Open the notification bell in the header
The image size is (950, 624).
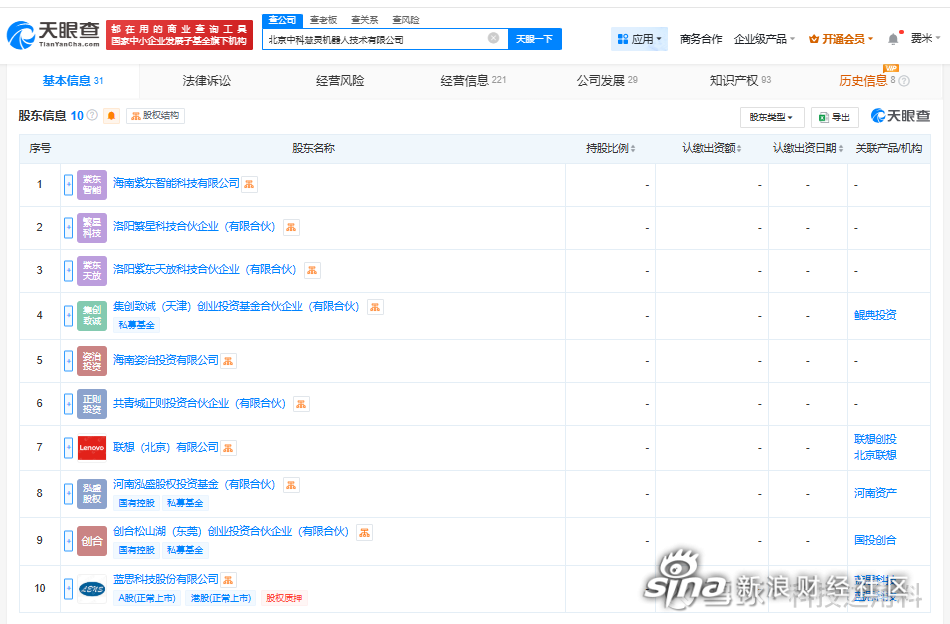click(893, 39)
